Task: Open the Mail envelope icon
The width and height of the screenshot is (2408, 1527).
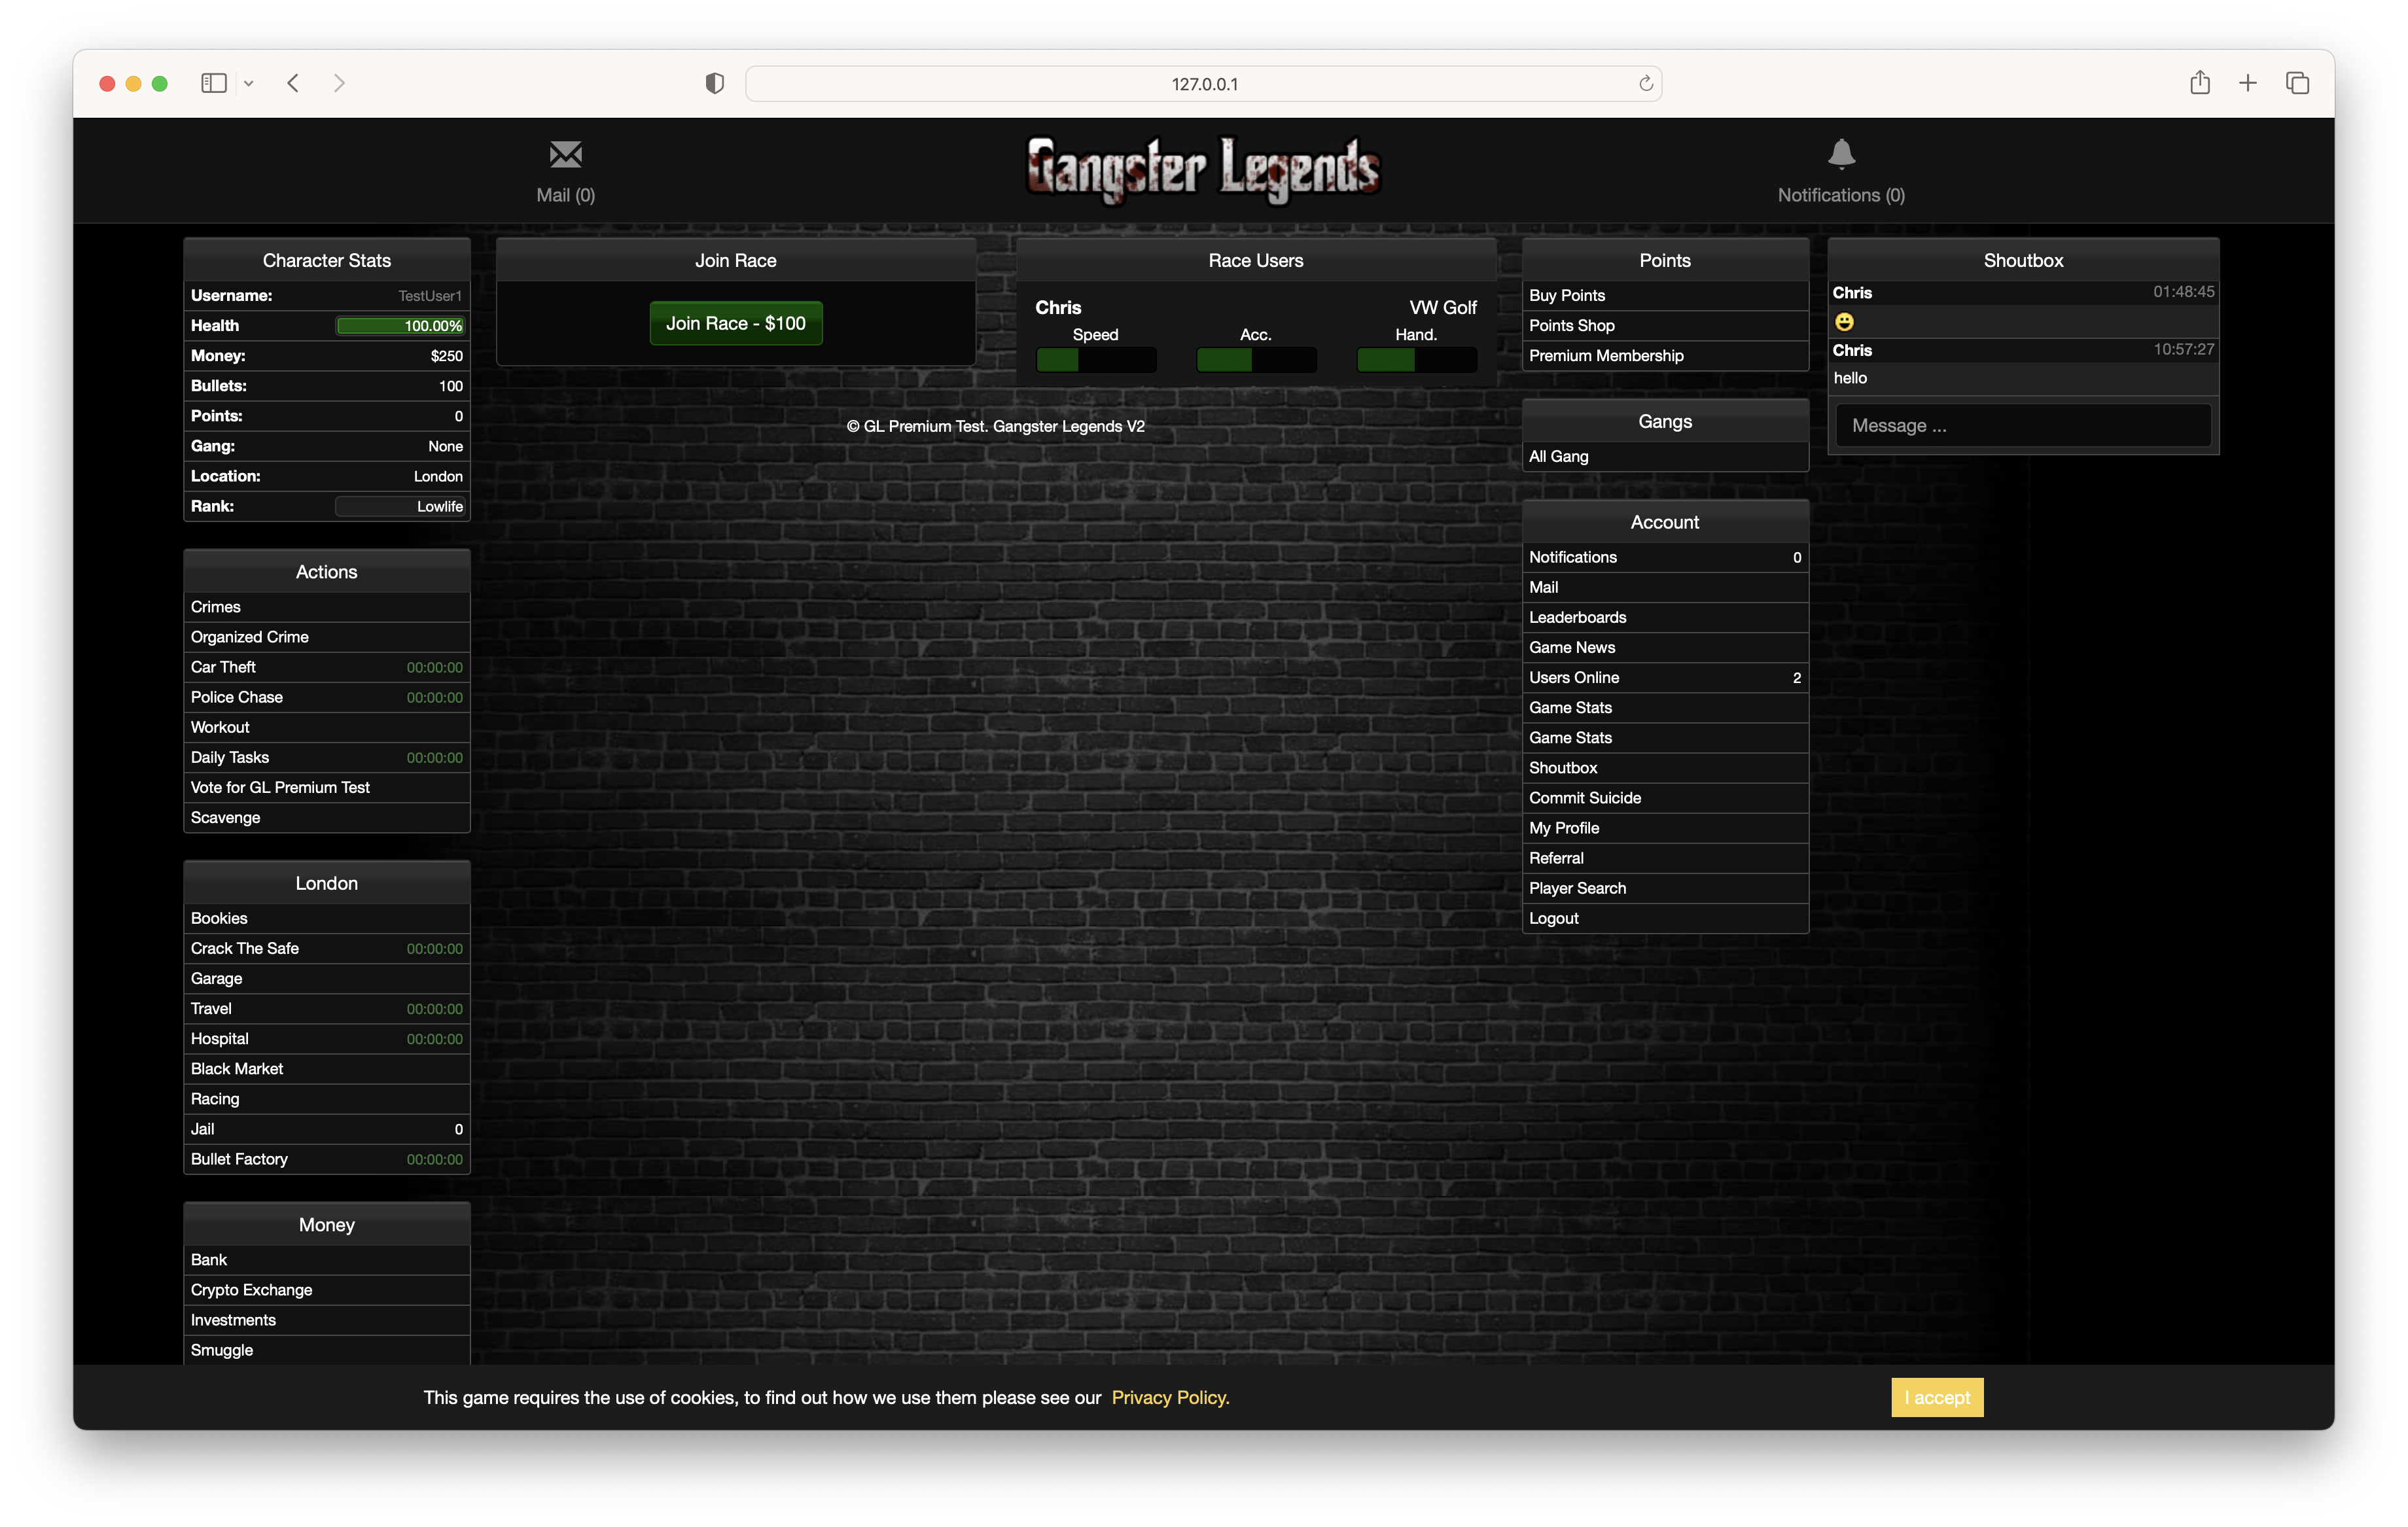Action: [x=565, y=154]
